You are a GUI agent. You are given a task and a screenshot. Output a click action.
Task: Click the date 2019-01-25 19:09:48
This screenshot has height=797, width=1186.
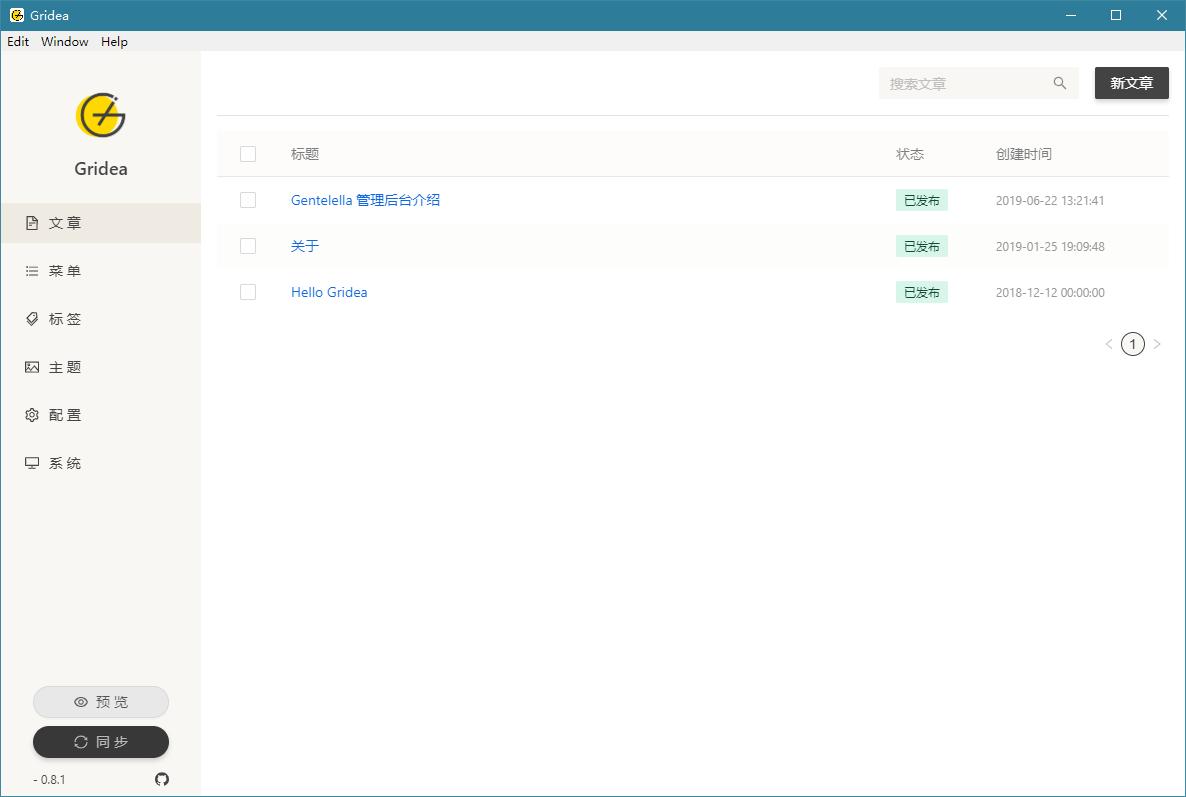1050,247
